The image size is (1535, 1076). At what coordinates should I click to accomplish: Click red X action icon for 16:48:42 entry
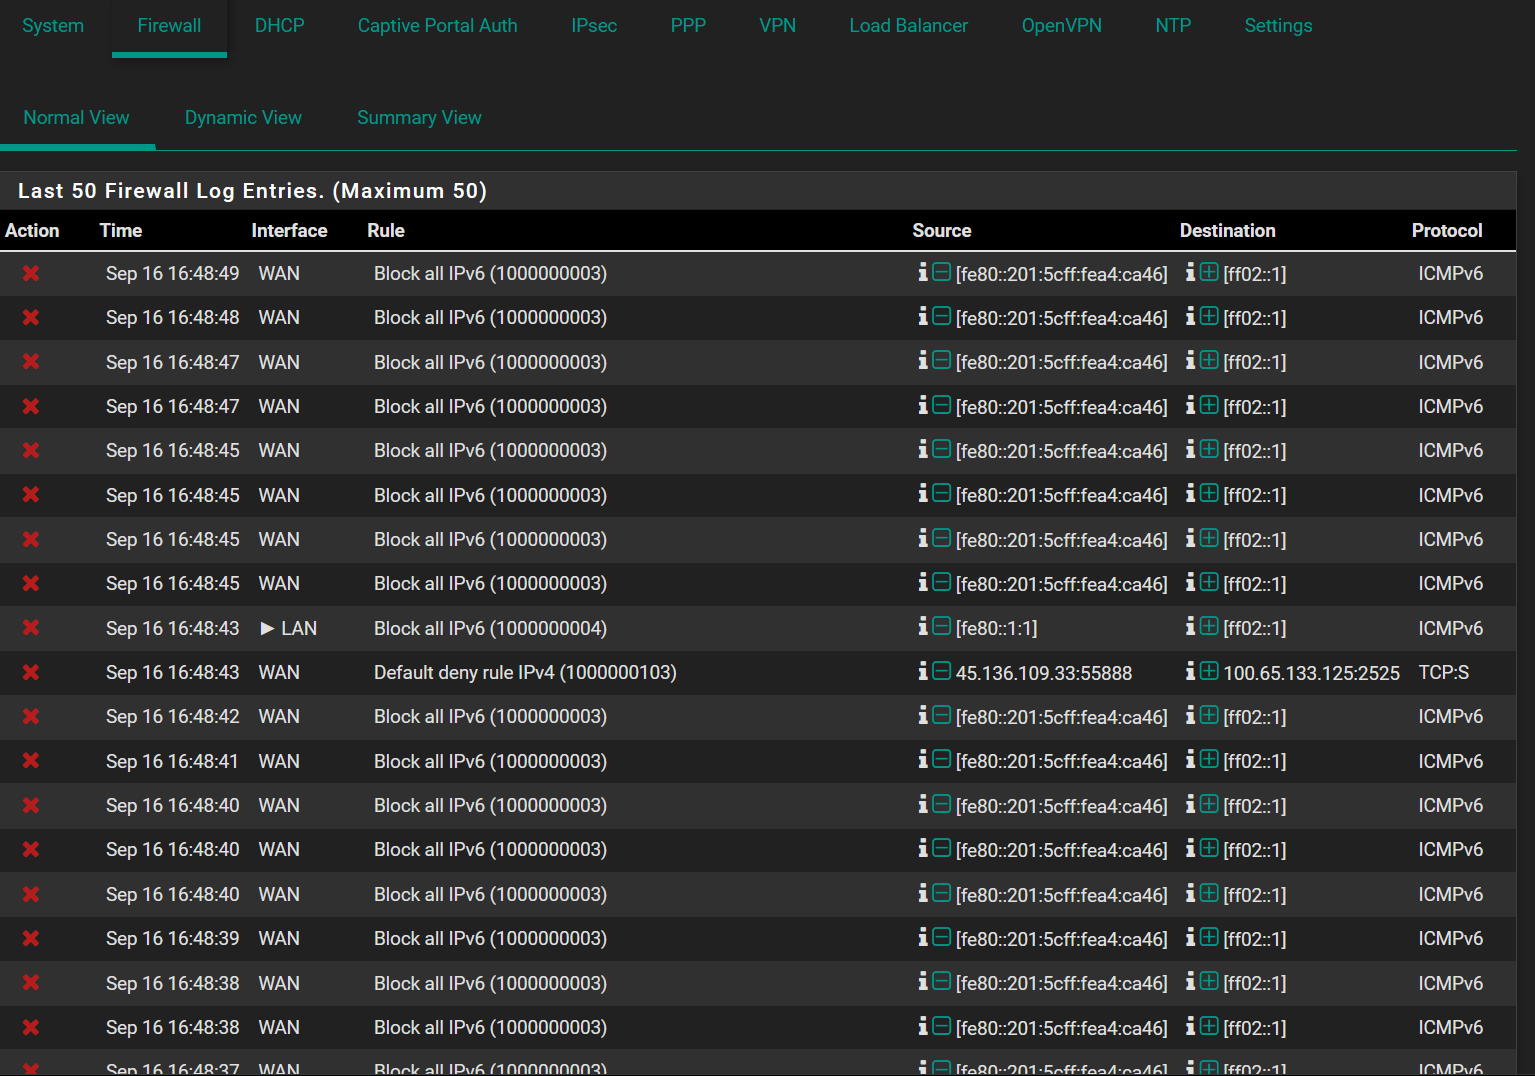point(31,716)
